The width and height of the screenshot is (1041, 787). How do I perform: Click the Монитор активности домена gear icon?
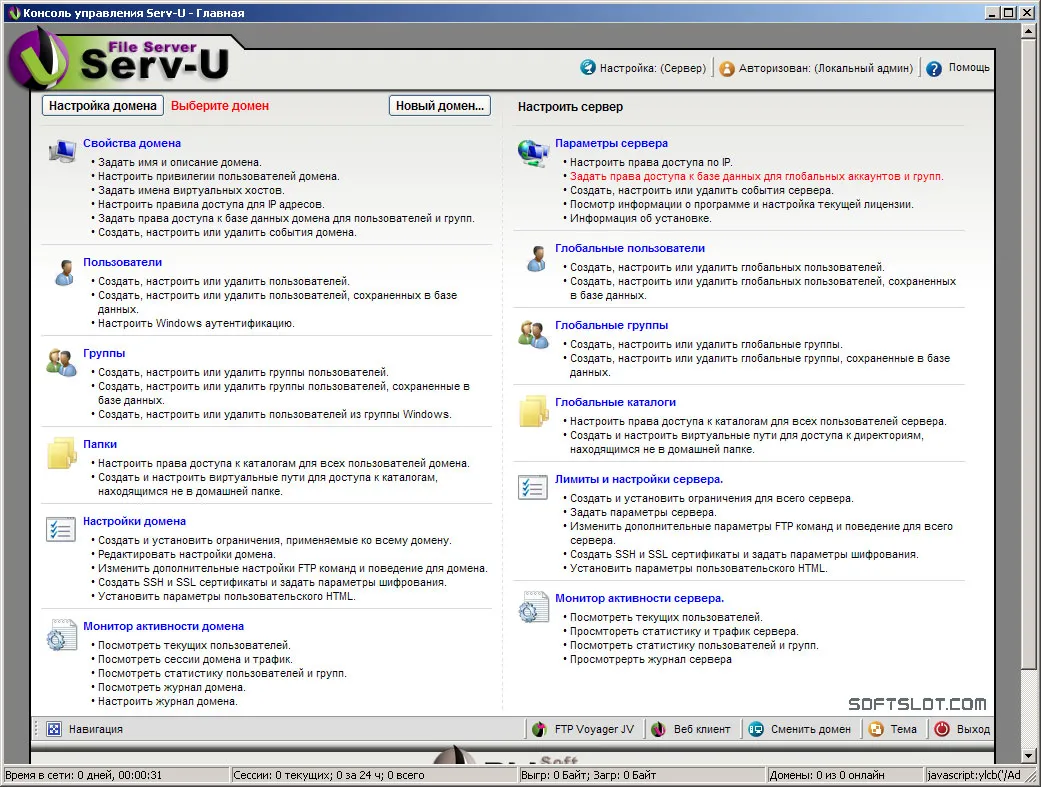click(x=61, y=634)
